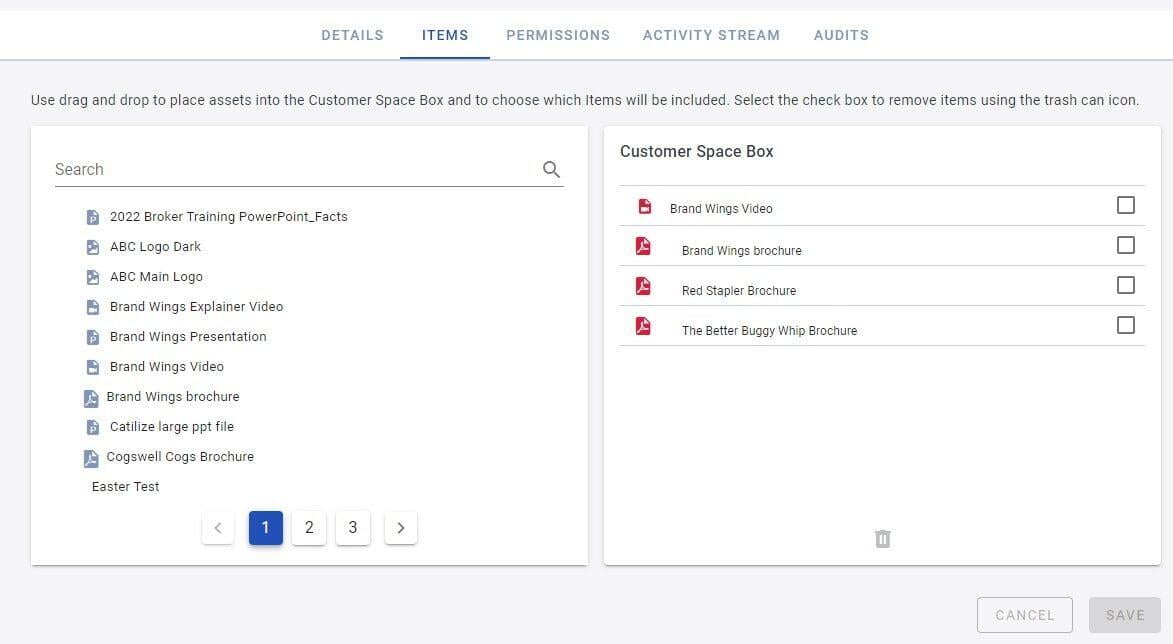Click the red PDF icon beside Better Buggy Whip Brochure
The width and height of the screenshot is (1173, 644).
[643, 326]
